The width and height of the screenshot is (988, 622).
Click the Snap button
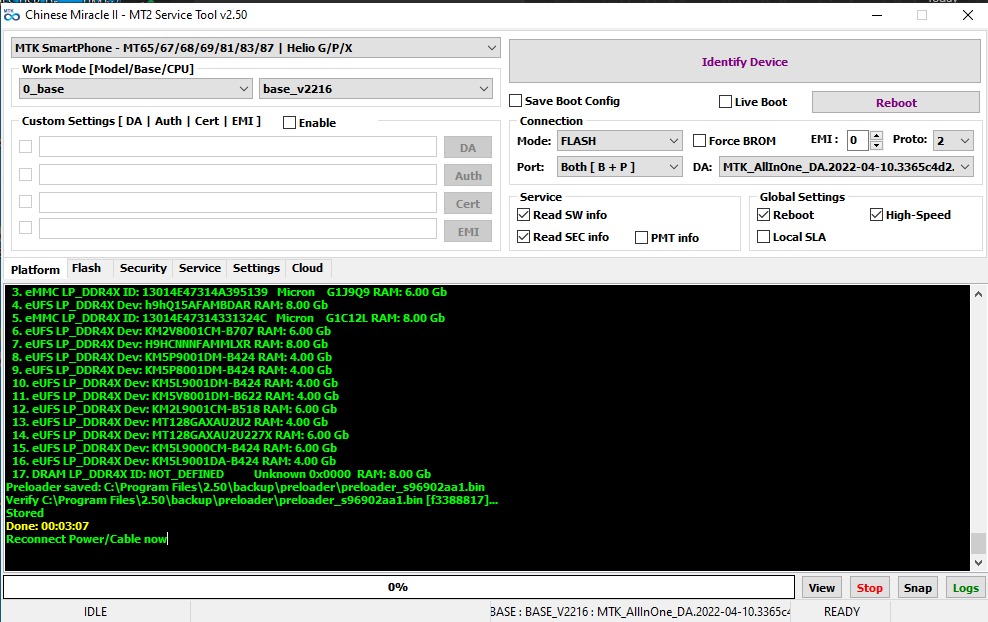(x=917, y=587)
